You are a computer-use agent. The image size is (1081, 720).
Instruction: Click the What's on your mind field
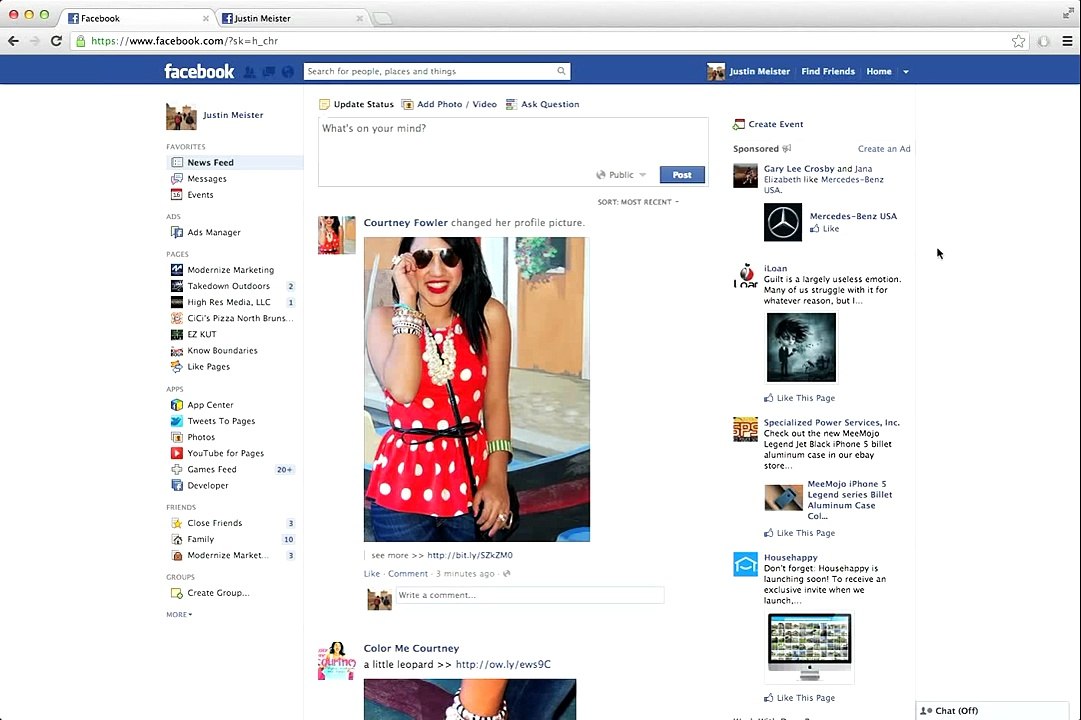513,141
